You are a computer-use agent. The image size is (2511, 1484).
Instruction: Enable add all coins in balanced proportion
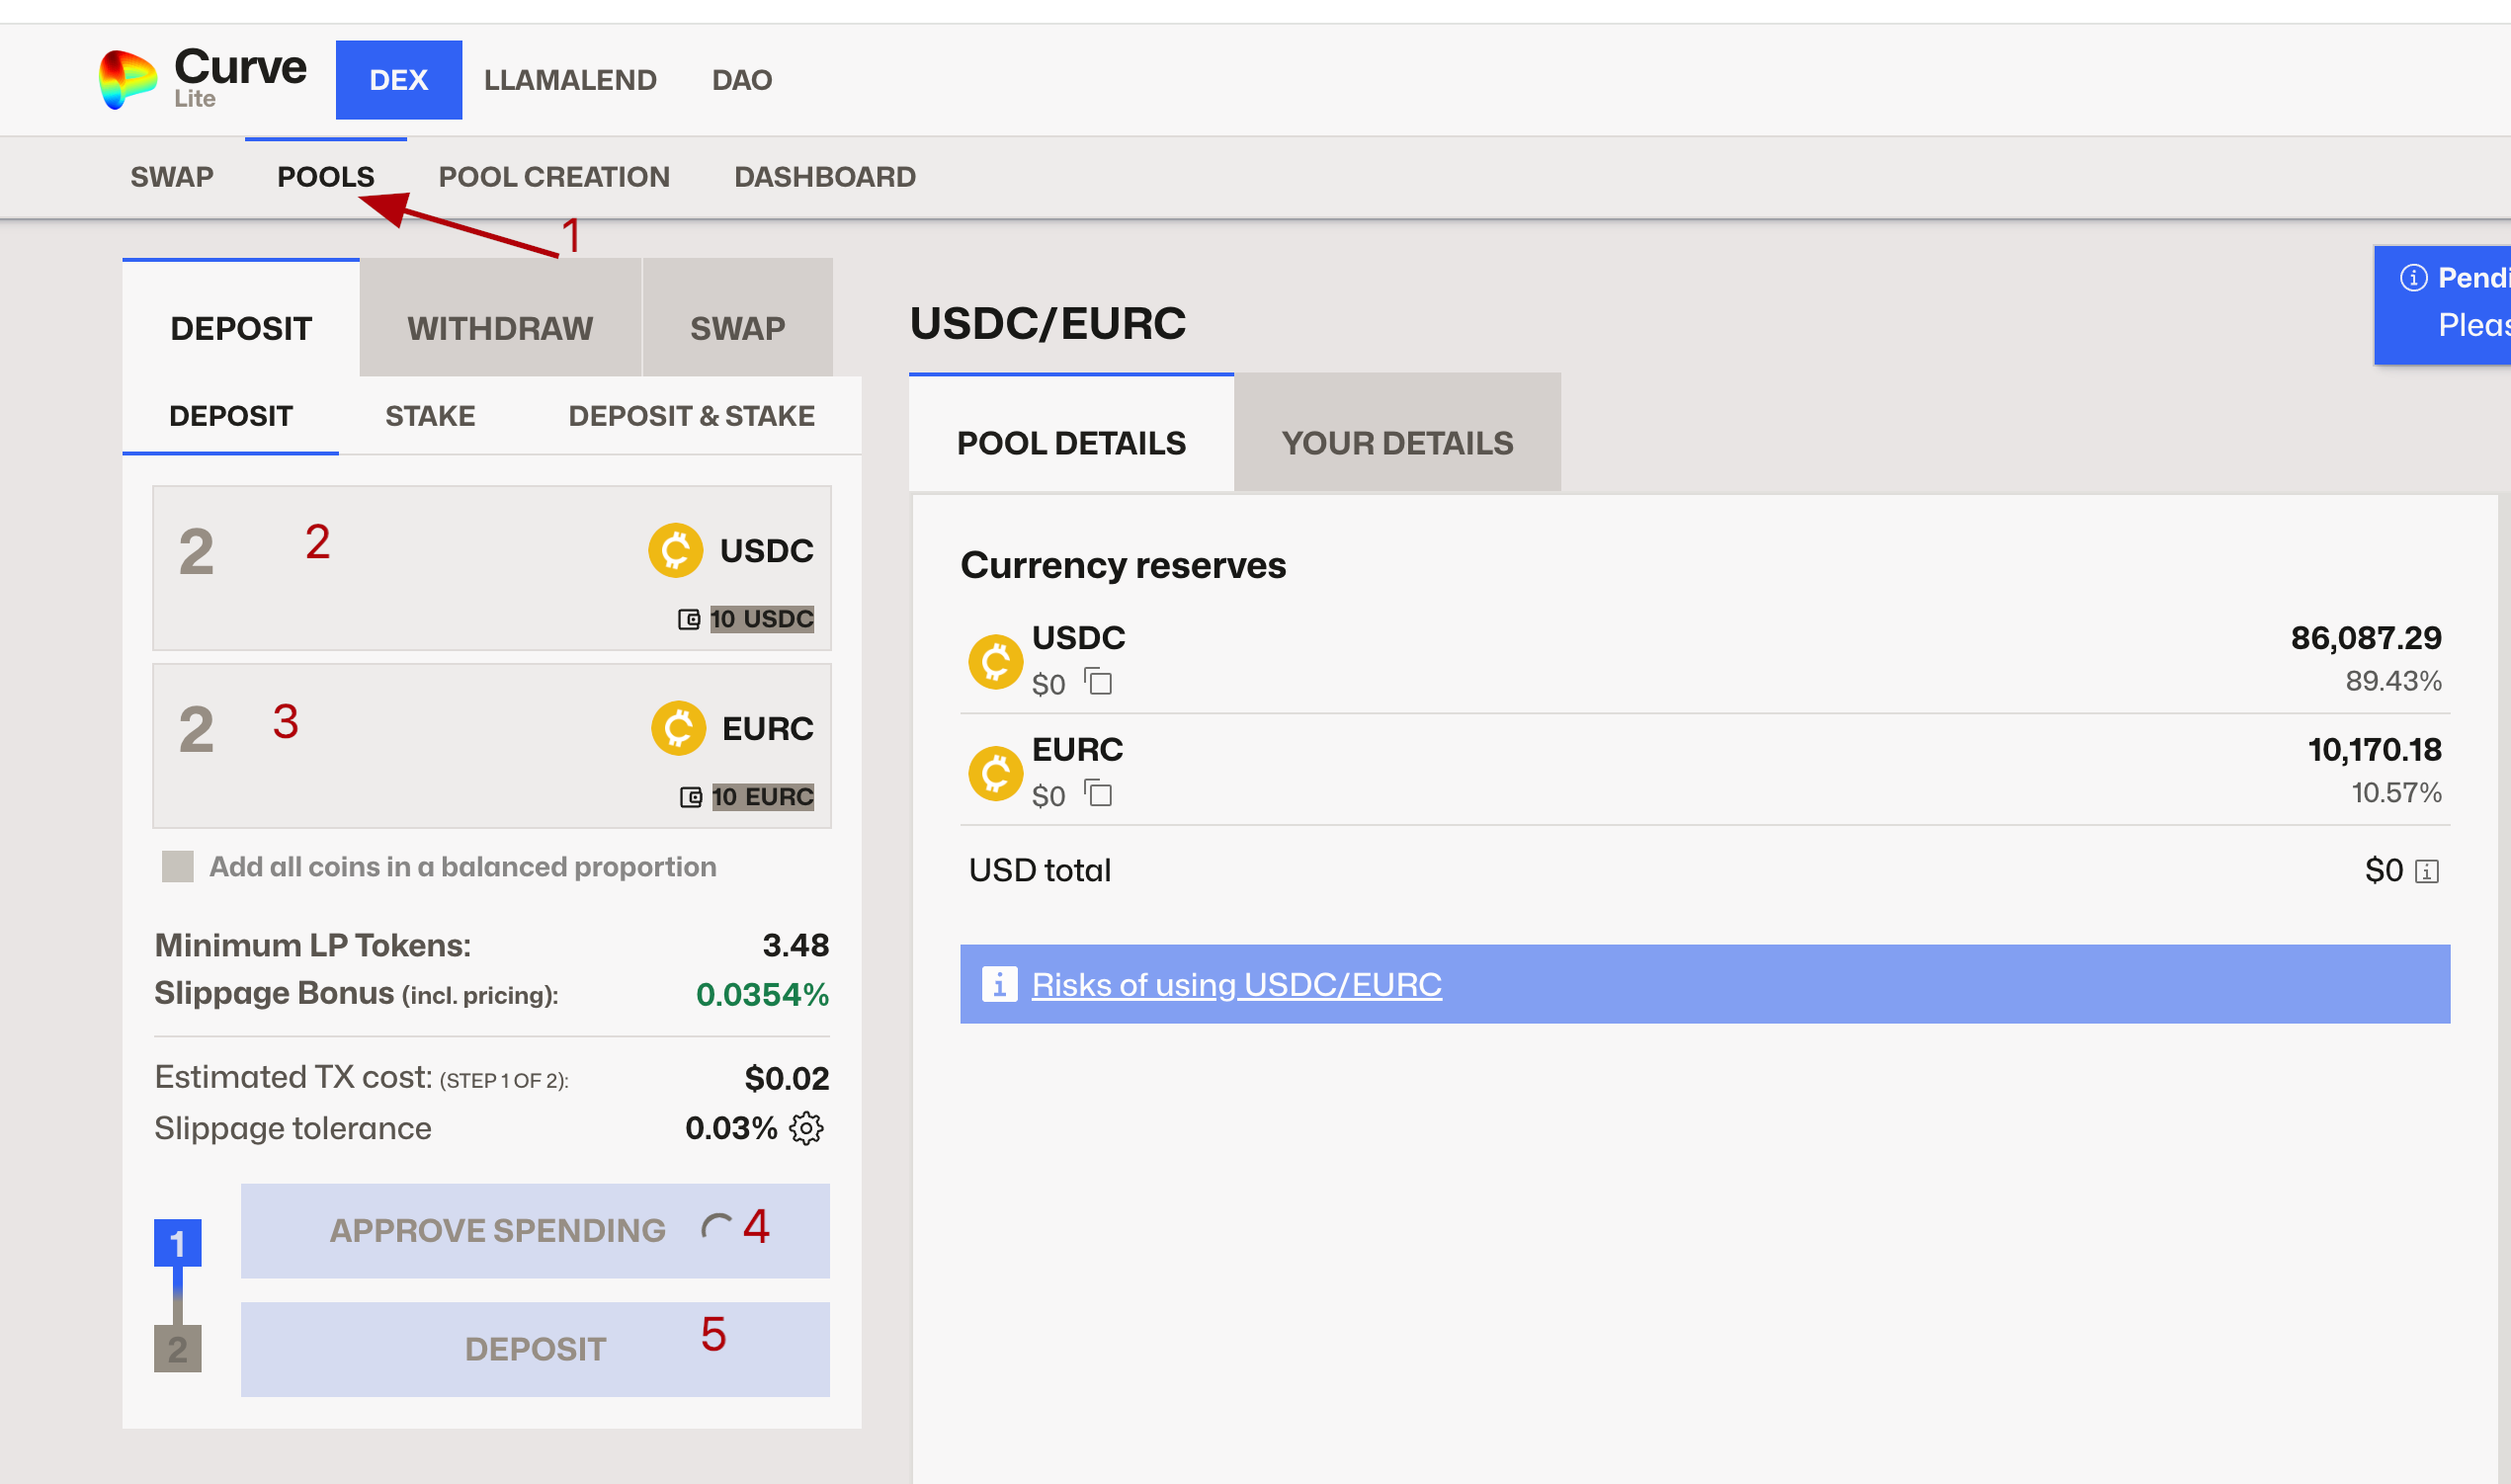(177, 866)
